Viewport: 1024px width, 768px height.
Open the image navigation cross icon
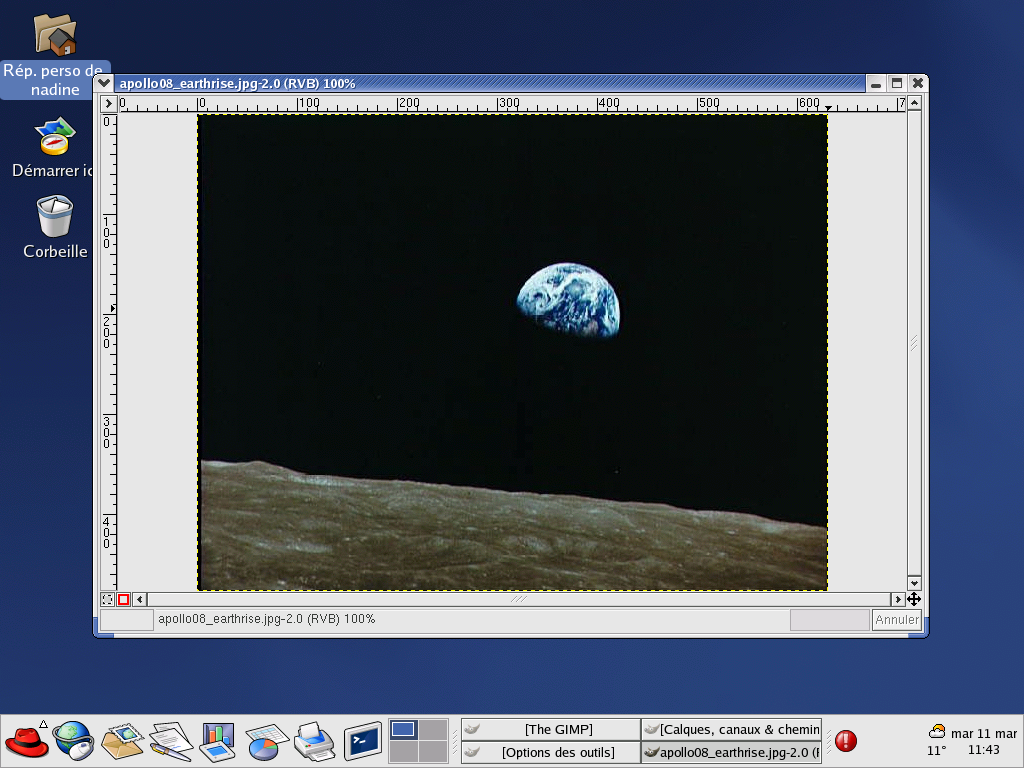(914, 599)
